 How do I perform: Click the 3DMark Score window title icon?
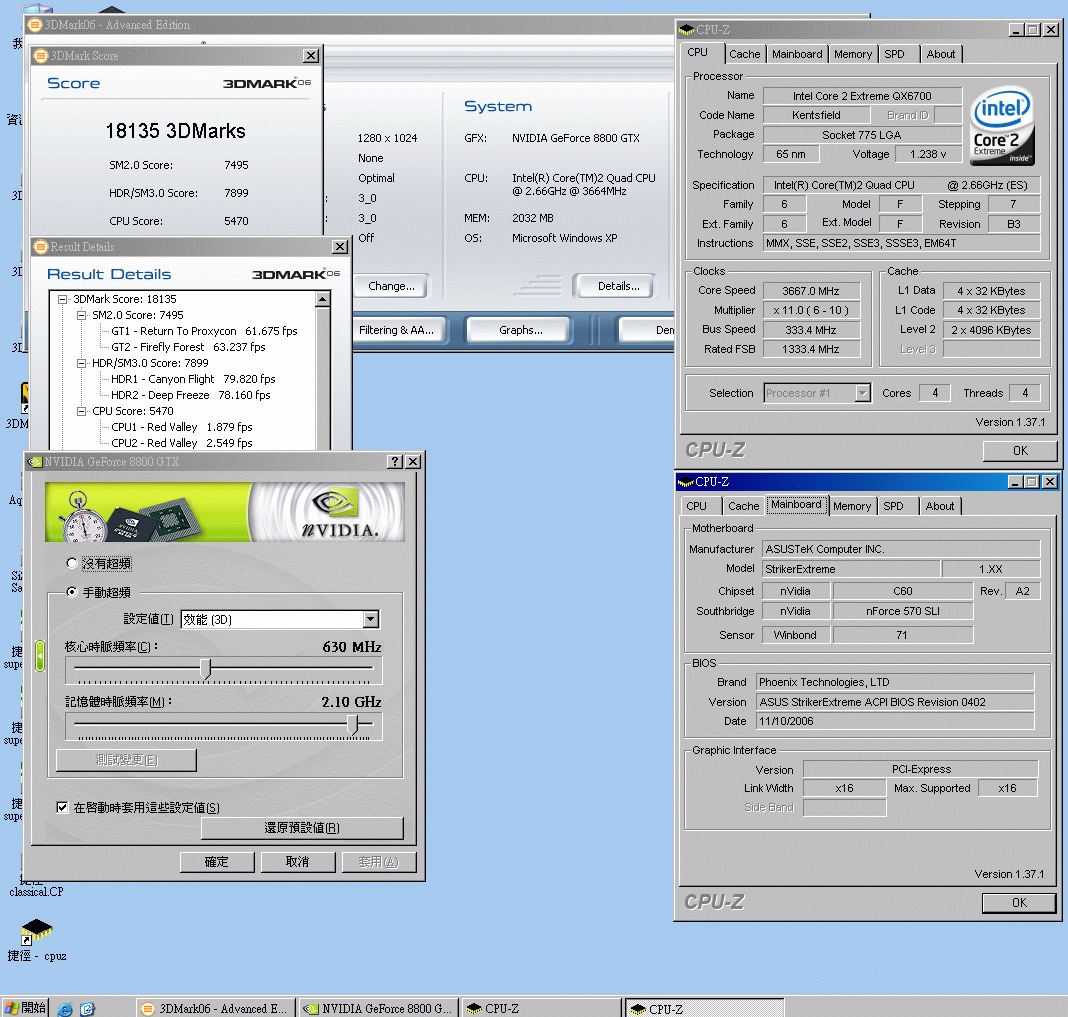pos(41,56)
